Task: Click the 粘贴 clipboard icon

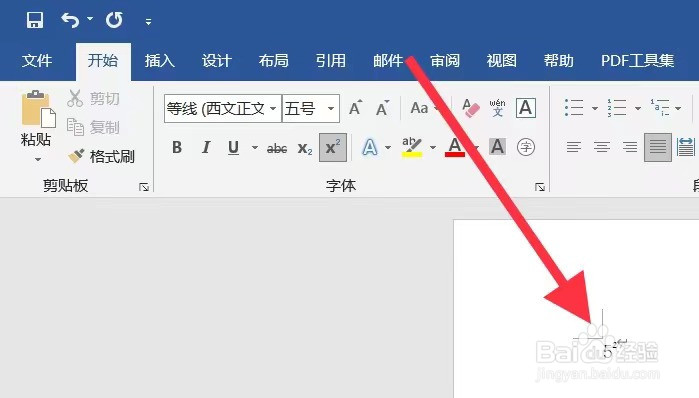Action: pyautogui.click(x=38, y=108)
